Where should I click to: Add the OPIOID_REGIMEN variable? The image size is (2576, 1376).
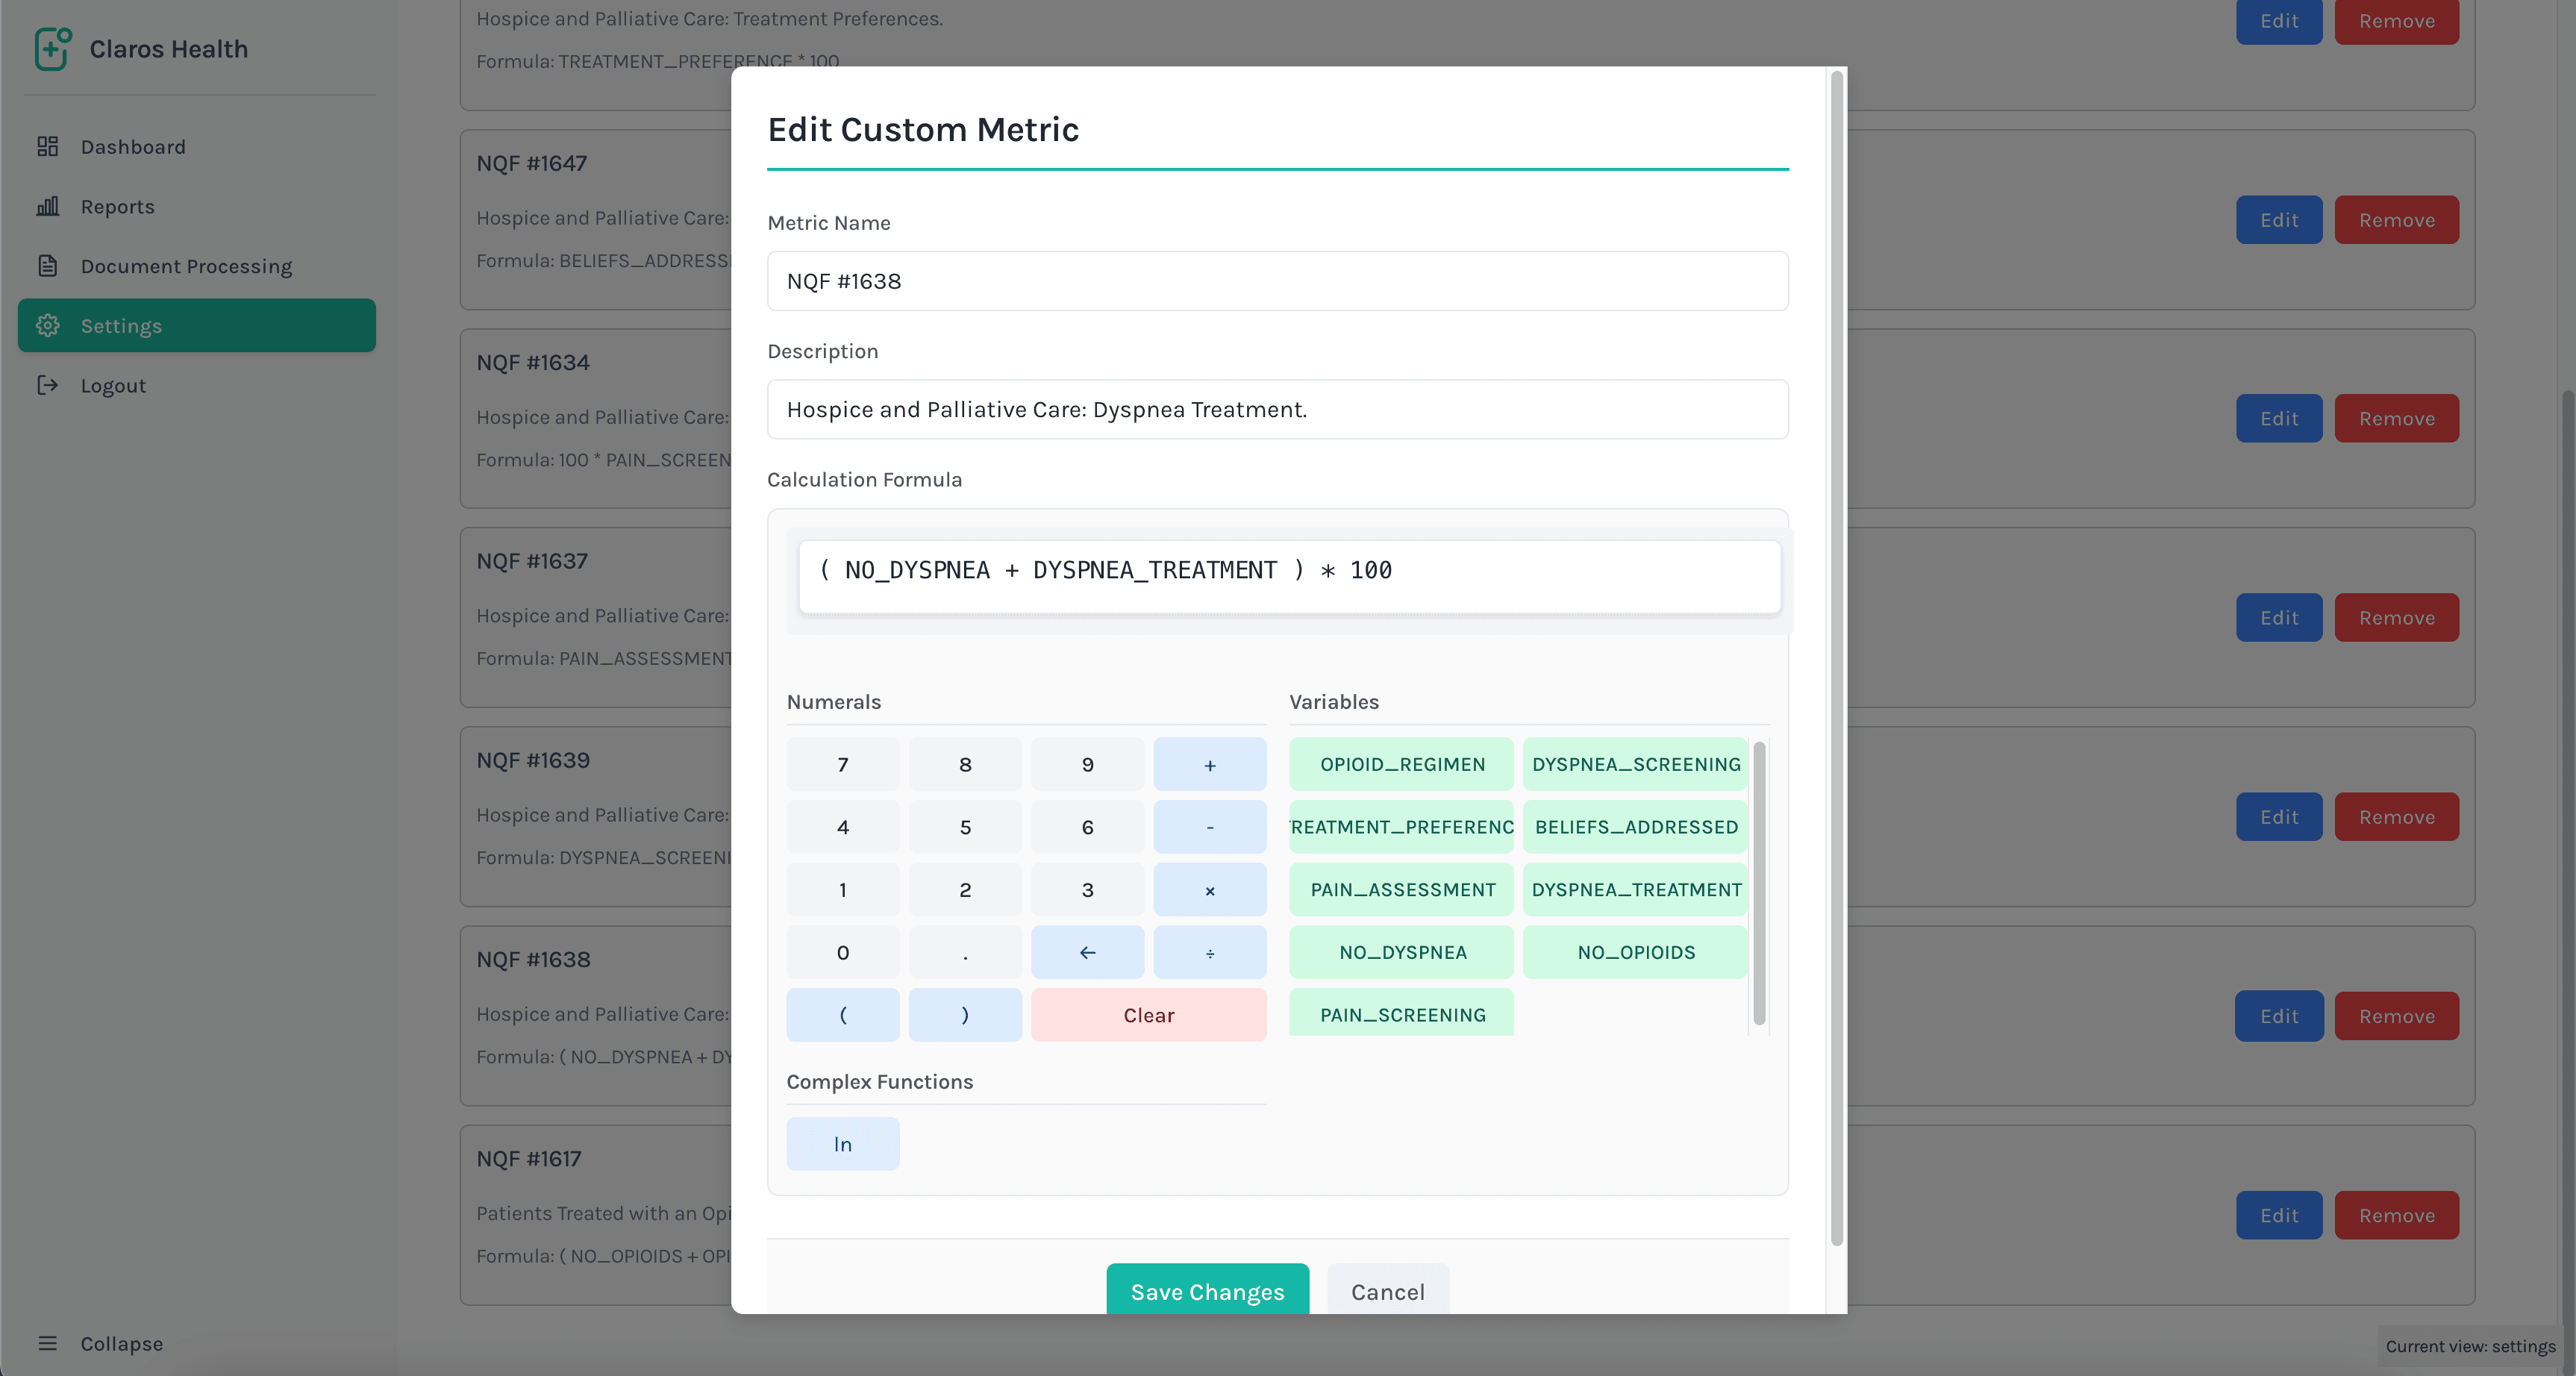(1402, 764)
